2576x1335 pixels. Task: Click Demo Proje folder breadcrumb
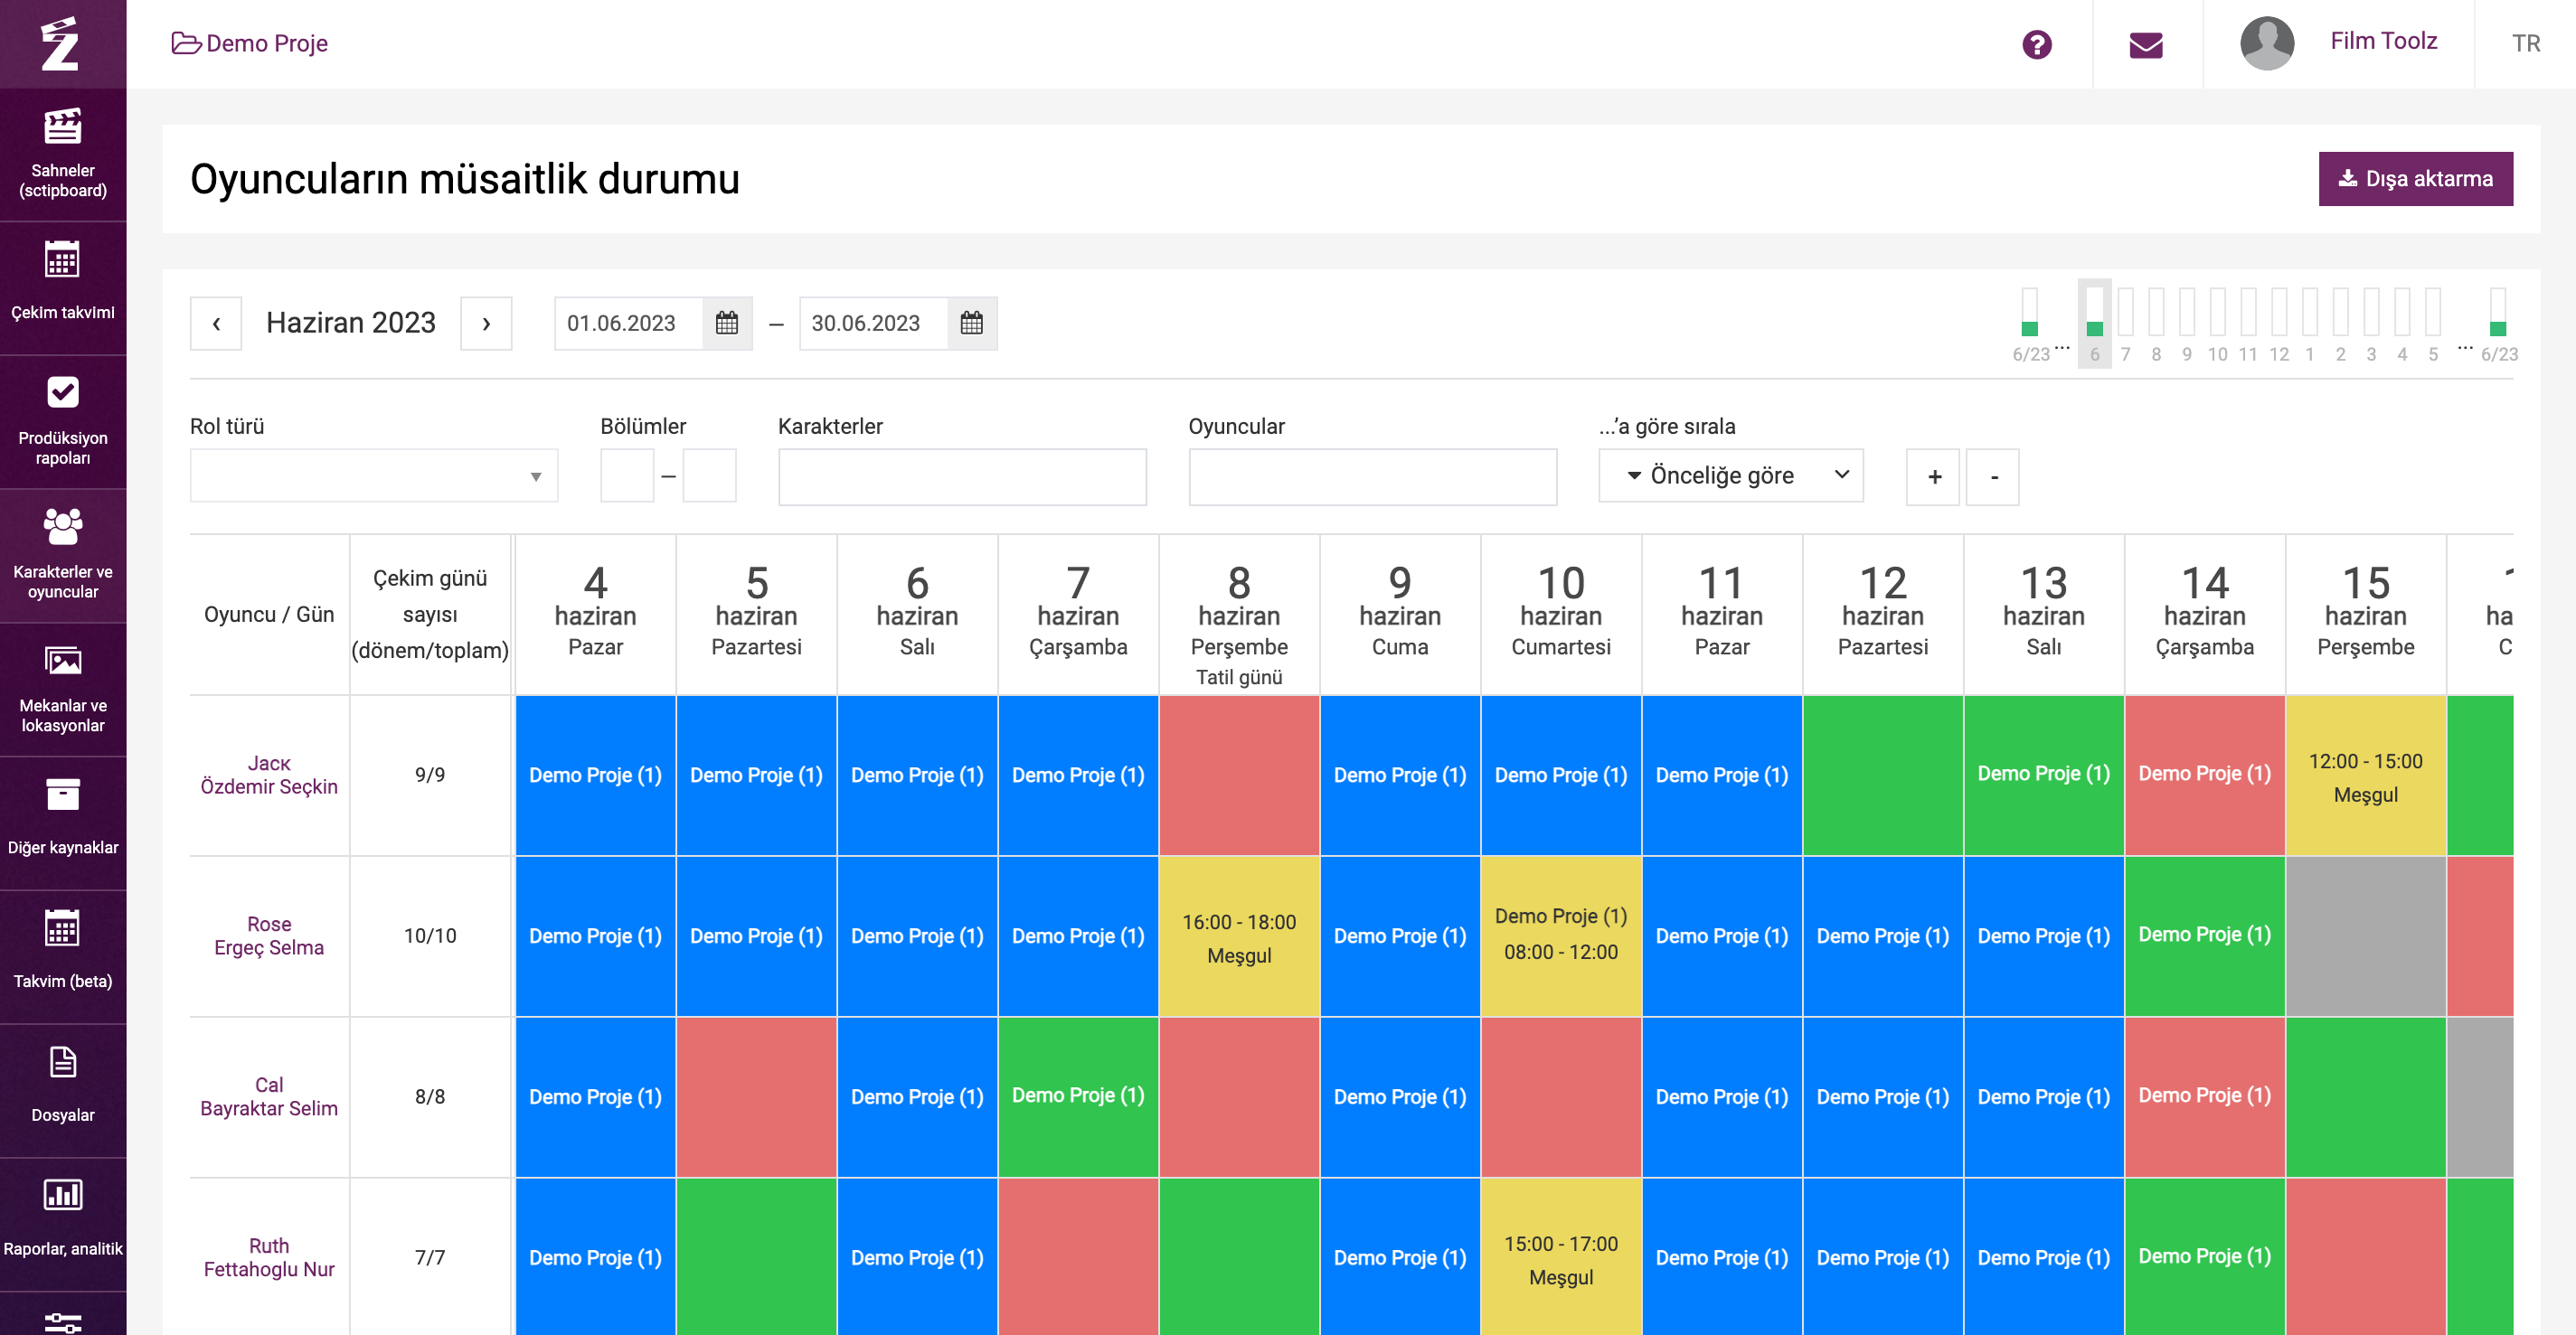(x=250, y=43)
